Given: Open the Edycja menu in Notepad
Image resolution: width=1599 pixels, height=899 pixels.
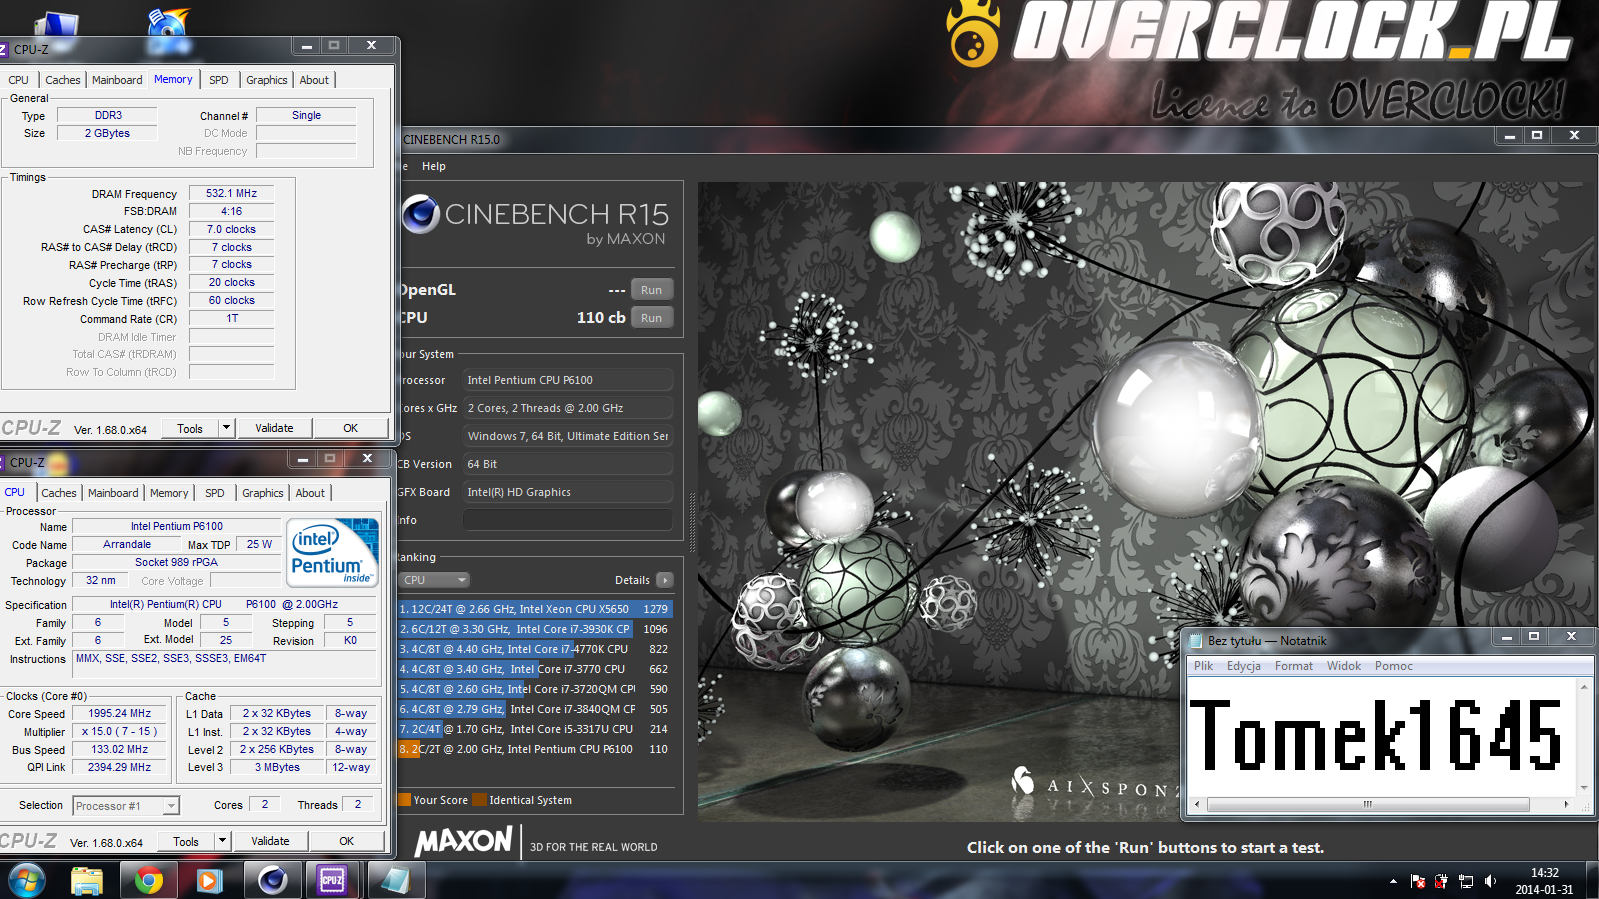Looking at the screenshot, I should coord(1244,666).
